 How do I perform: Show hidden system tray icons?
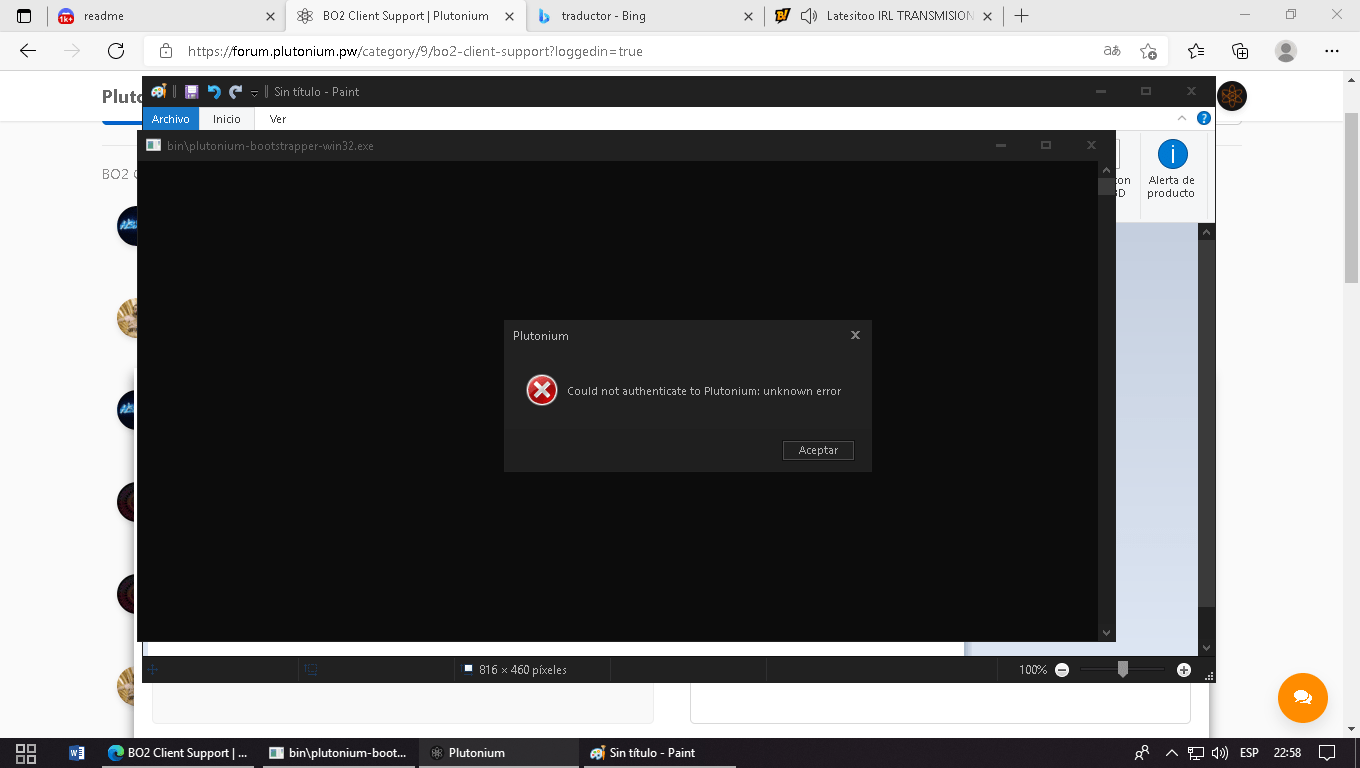(1172, 753)
